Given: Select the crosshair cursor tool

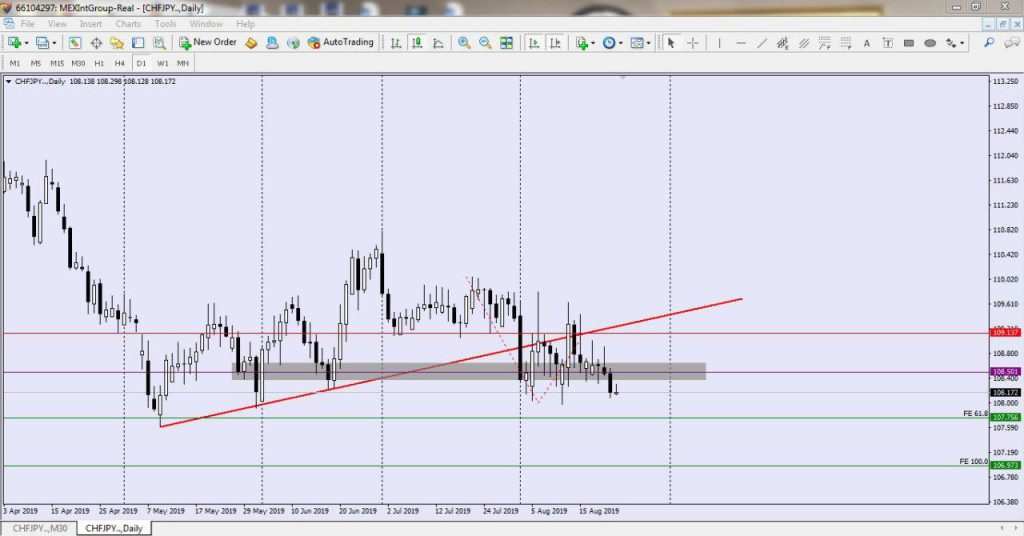Looking at the screenshot, I should [692, 43].
